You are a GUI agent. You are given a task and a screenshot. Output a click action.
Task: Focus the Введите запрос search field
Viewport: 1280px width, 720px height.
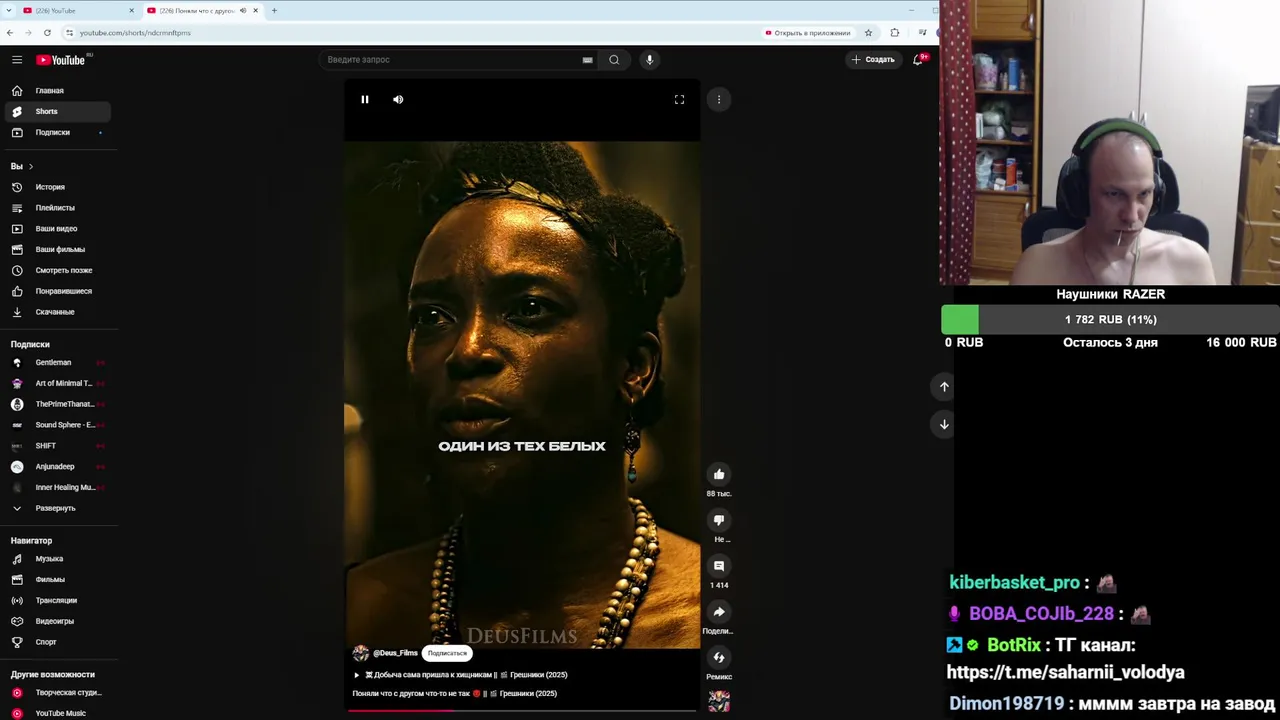(460, 60)
